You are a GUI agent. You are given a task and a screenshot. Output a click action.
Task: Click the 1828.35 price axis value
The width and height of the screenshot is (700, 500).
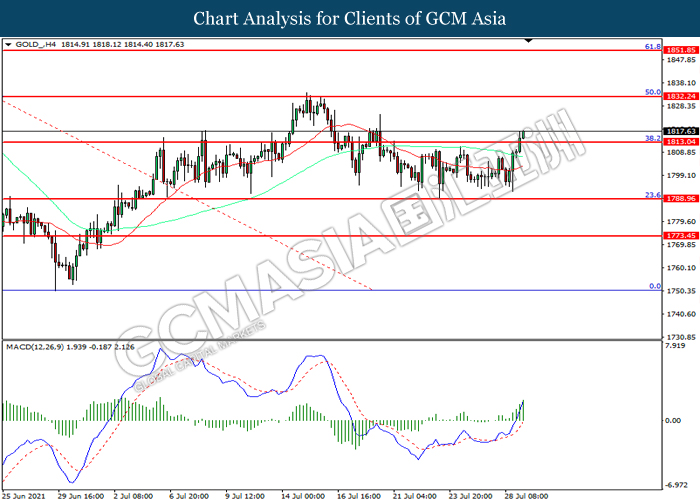click(x=681, y=106)
